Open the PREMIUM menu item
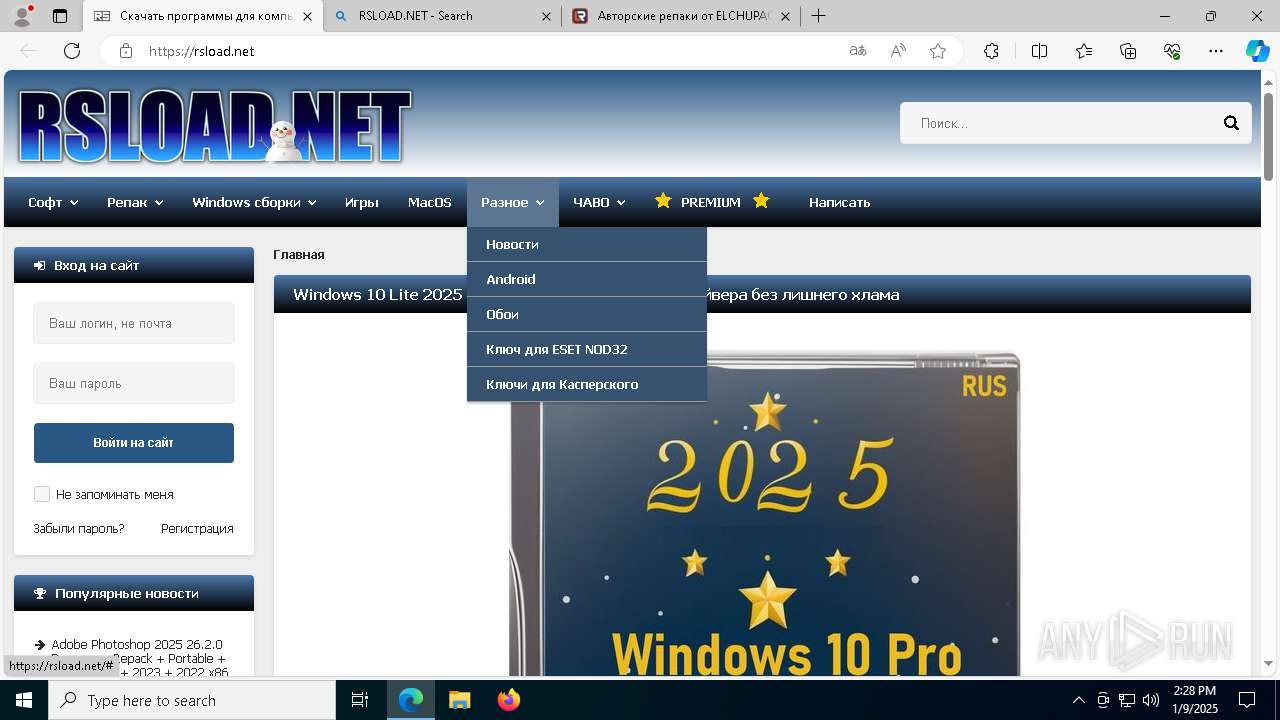 click(711, 202)
